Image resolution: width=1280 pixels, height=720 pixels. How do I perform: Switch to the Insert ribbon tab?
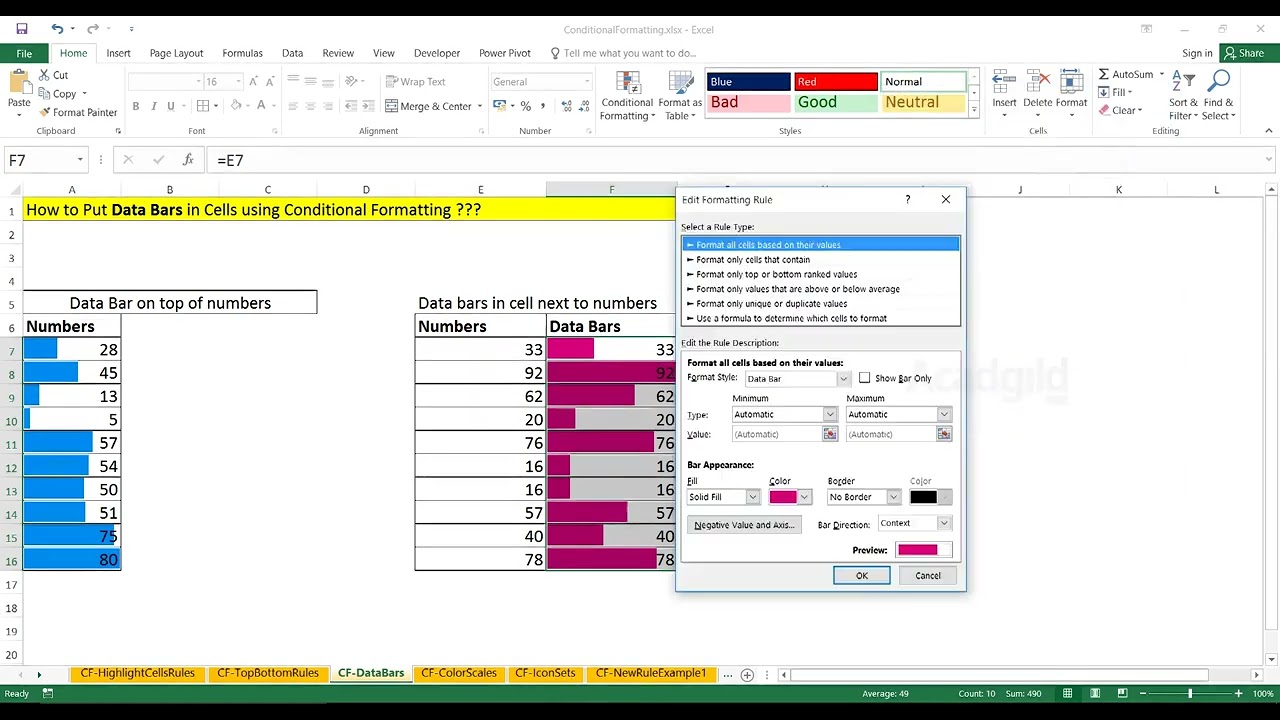click(118, 53)
